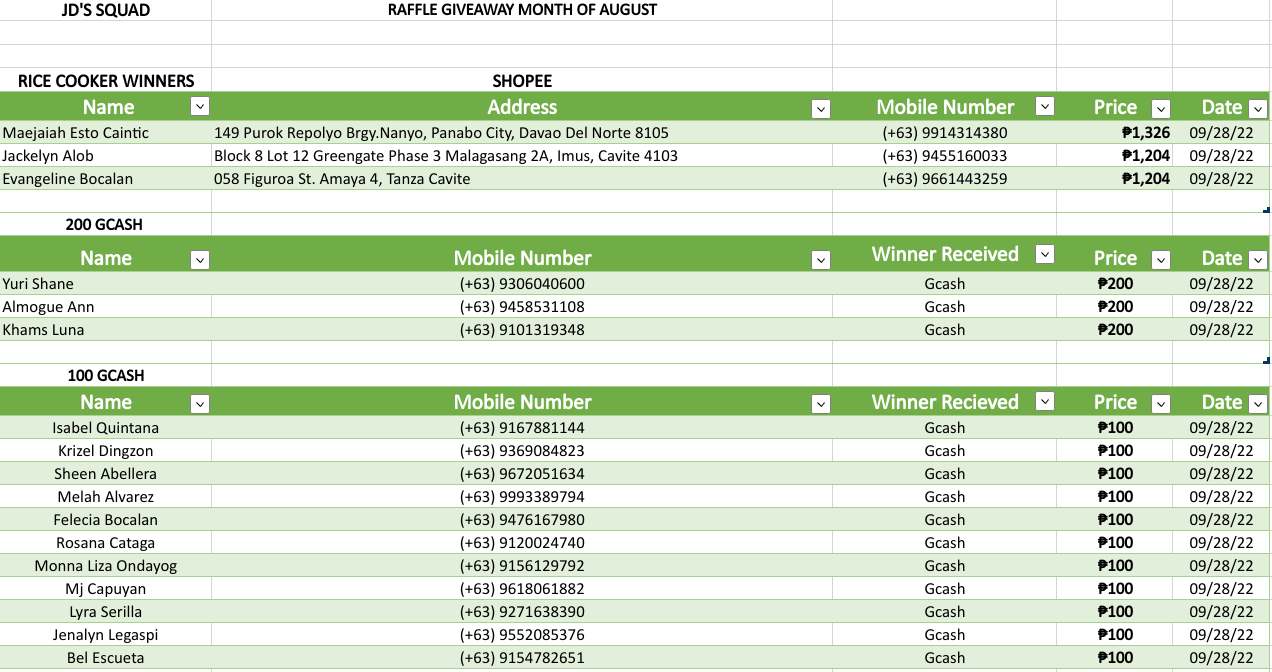Viewport: 1272px width, 672px height.
Task: Select phone number (+63) 9914314380
Action: pos(945,133)
